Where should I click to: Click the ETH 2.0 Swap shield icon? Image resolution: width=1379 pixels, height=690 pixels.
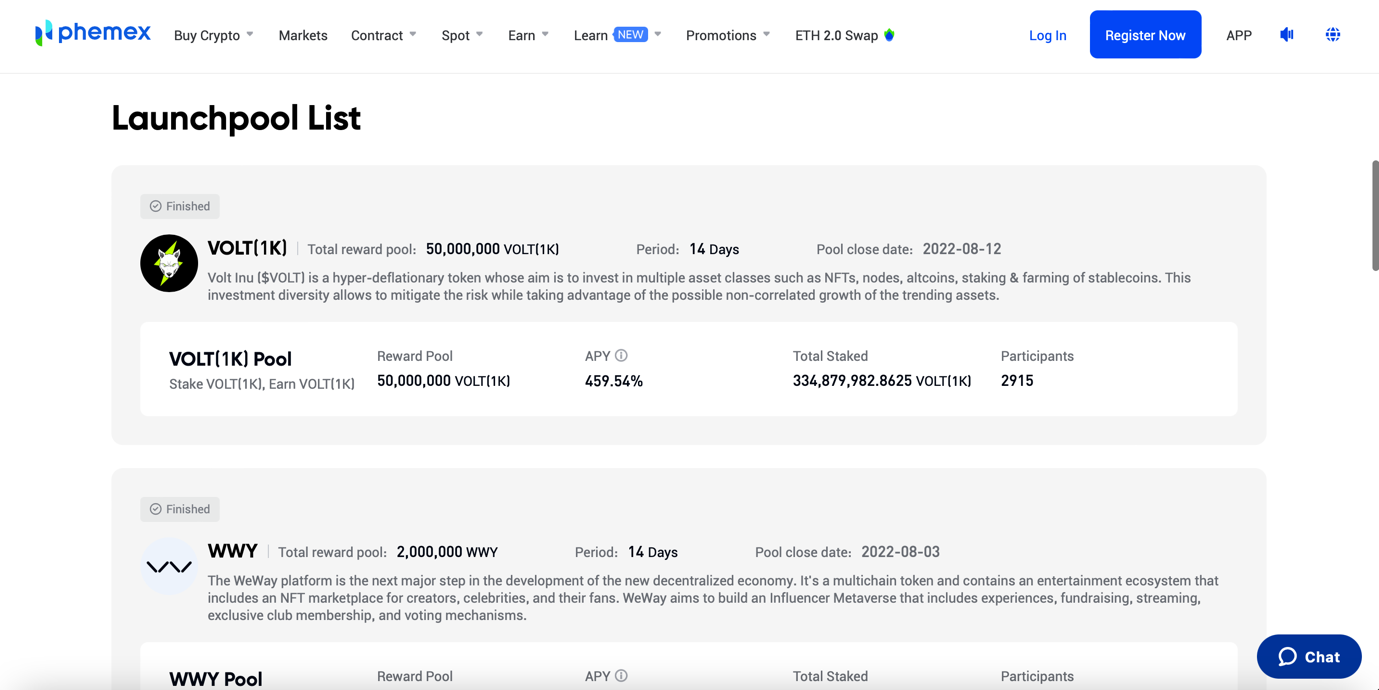[889, 35]
